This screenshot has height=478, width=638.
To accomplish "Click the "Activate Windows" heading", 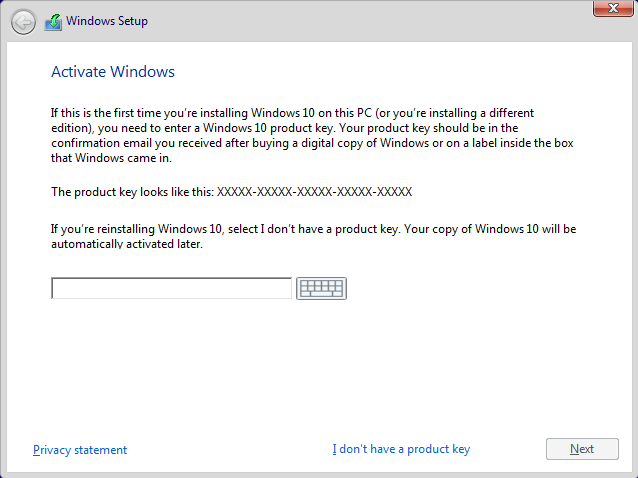I will (113, 72).
